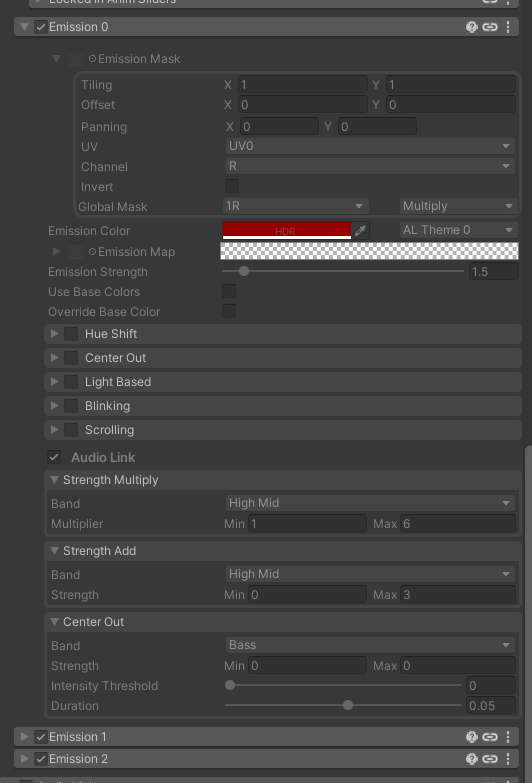Click the Emission Strength value field 1.5
The image size is (532, 783).
(493, 272)
